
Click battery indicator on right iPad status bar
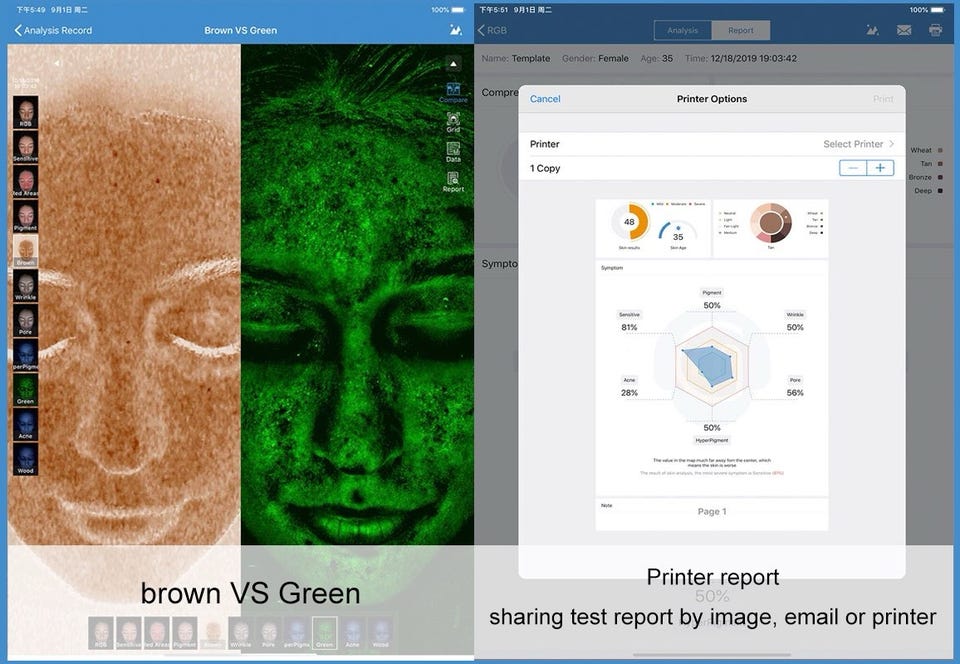tap(937, 10)
